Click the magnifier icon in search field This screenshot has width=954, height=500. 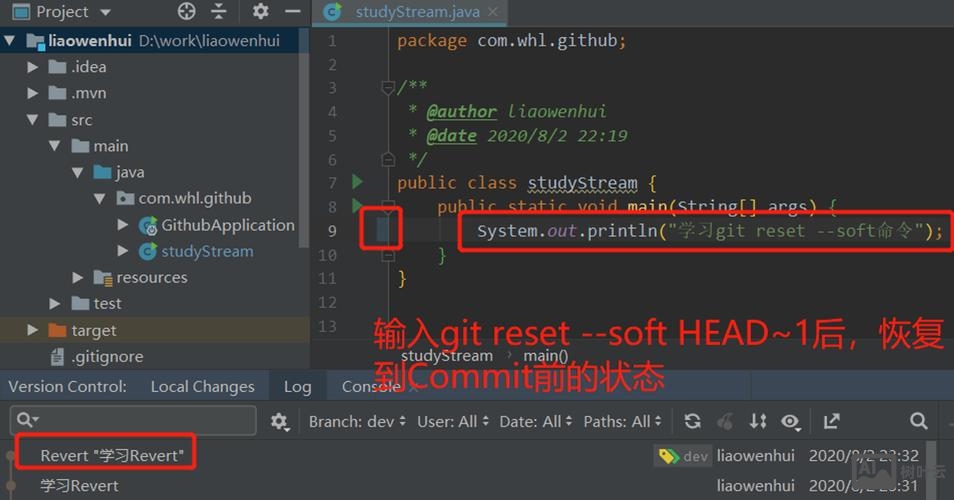point(27,420)
